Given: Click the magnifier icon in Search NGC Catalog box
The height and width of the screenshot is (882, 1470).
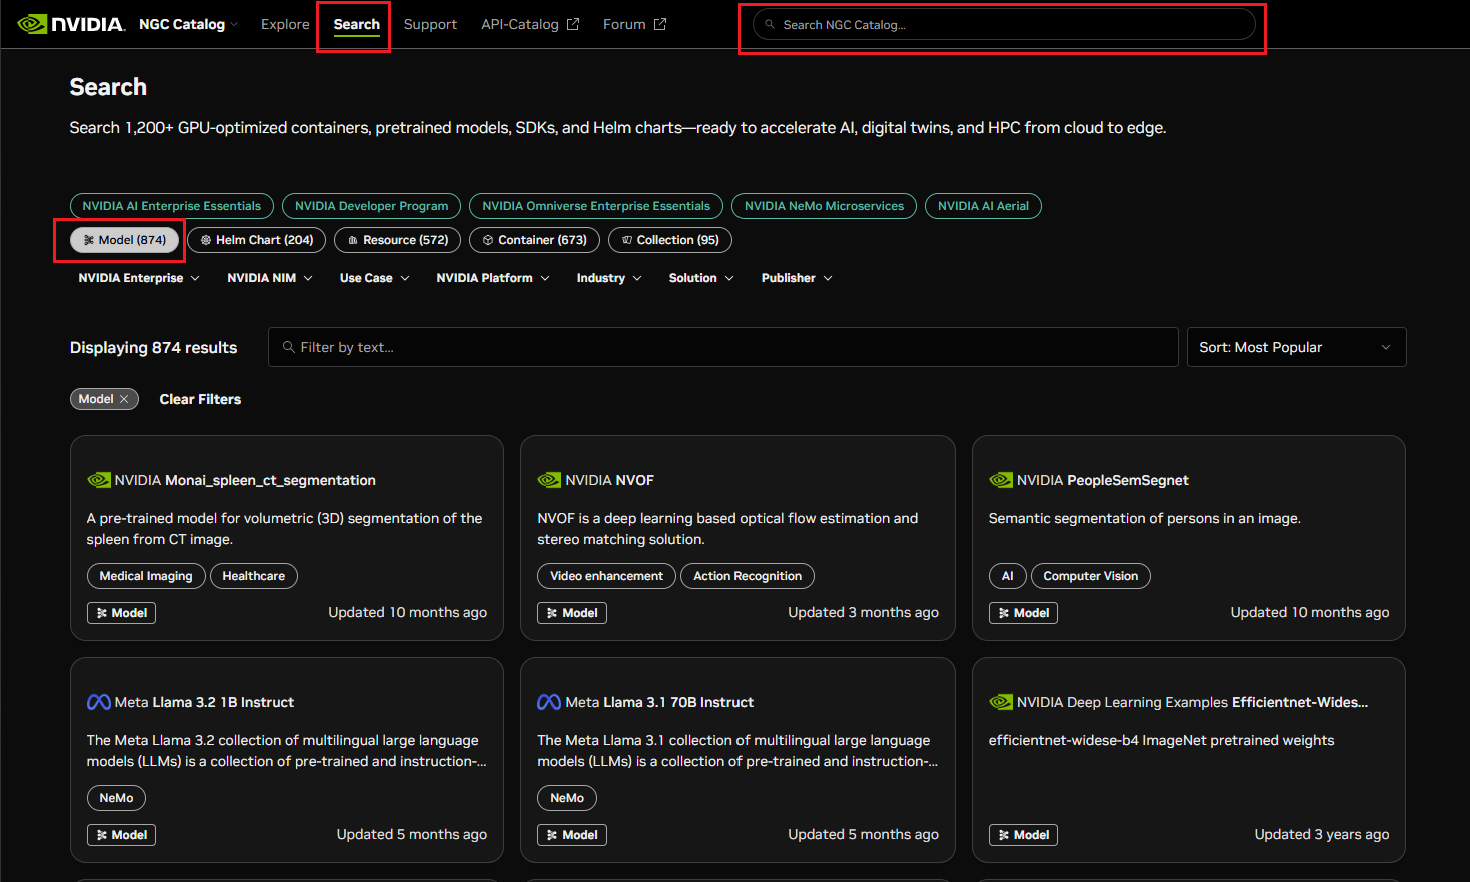Looking at the screenshot, I should tap(770, 24).
